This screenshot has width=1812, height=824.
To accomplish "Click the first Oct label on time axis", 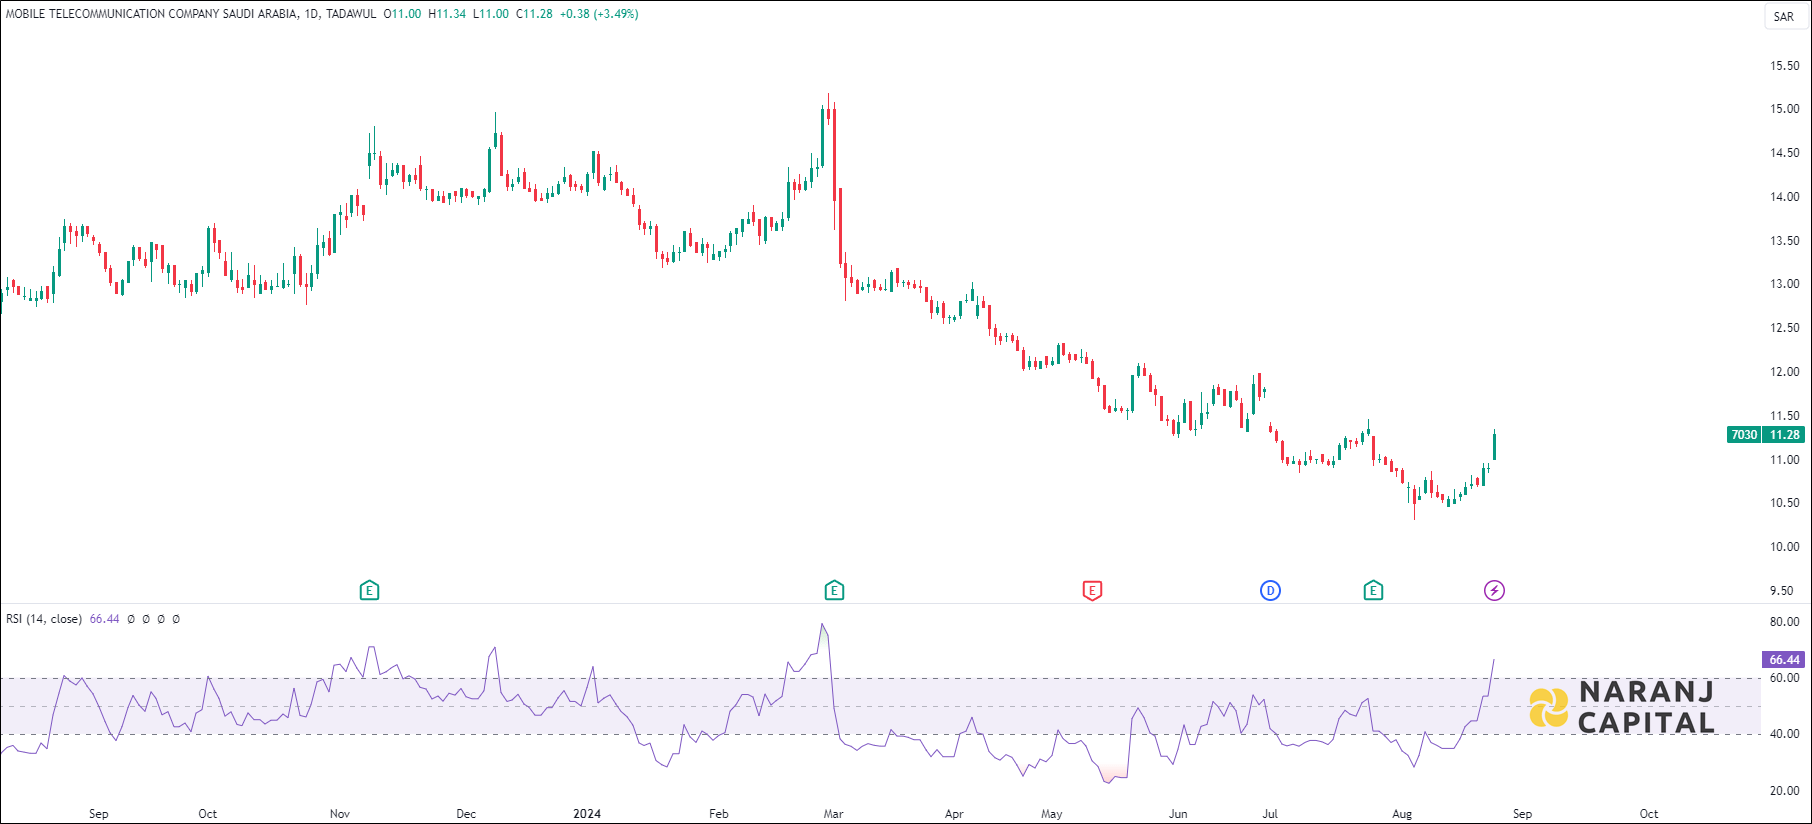I will 207,814.
